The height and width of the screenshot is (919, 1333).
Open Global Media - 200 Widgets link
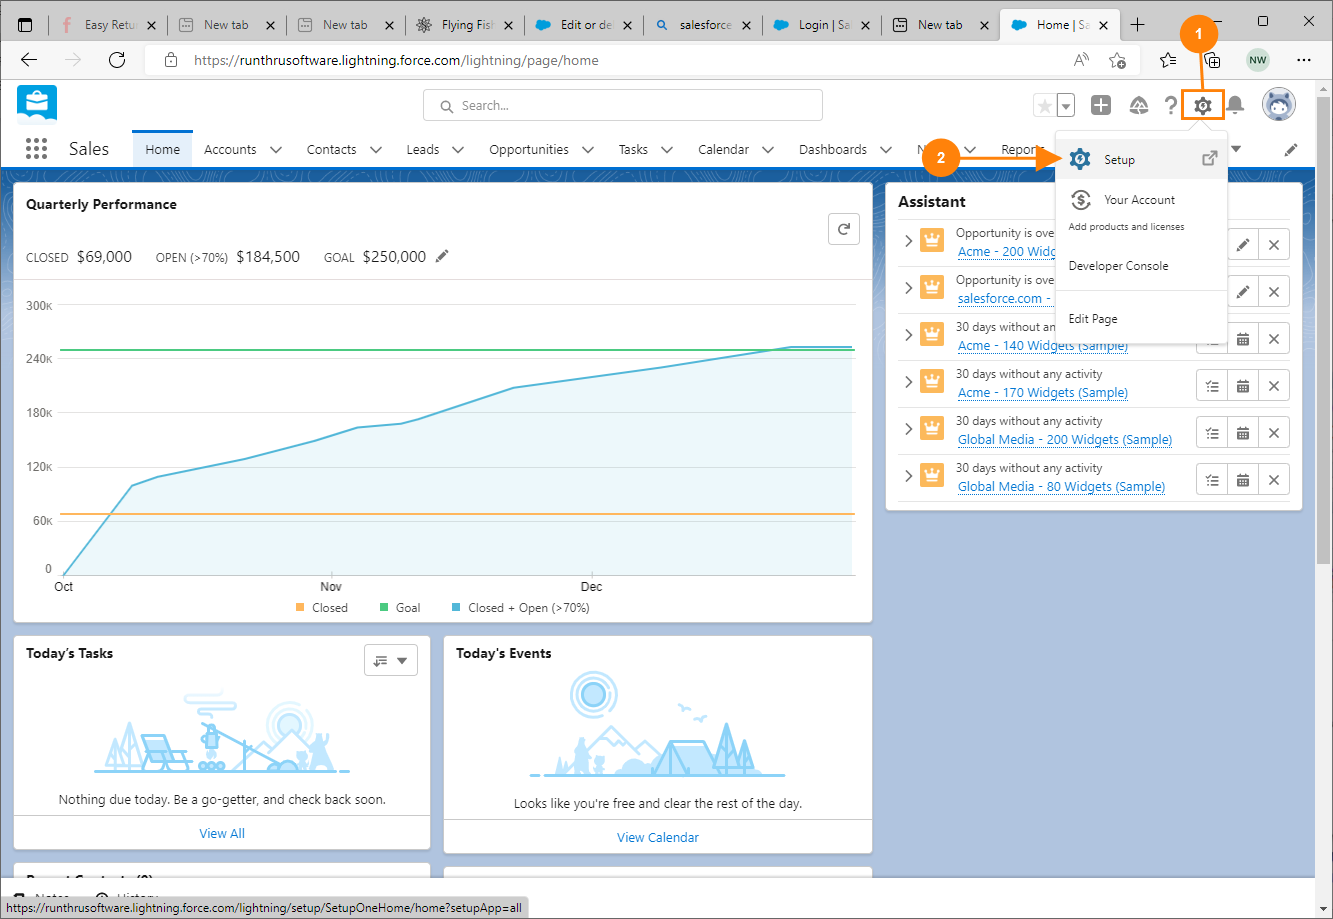1064,439
